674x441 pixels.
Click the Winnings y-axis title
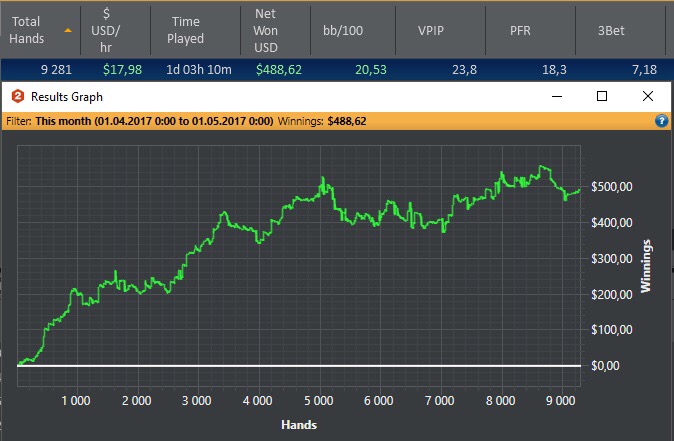[x=646, y=266]
